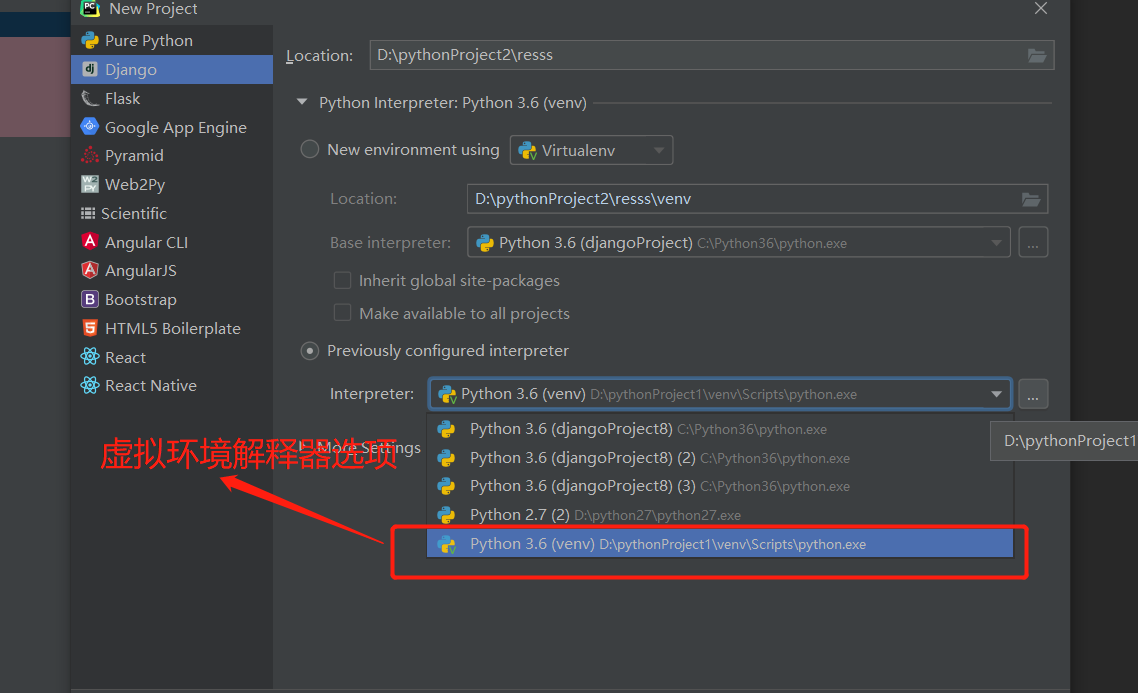
Task: Click ellipsis button next to Interpreter dropdown
Action: pos(1033,394)
